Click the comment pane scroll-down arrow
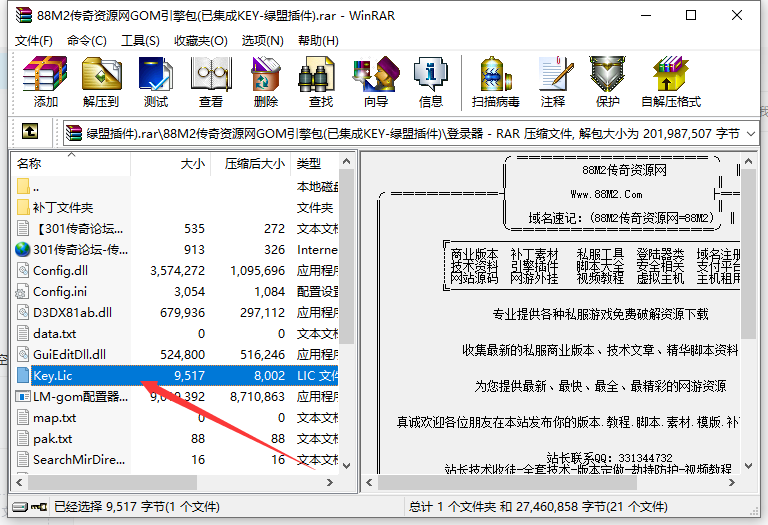This screenshot has height=525, width=768. pyautogui.click(x=748, y=466)
